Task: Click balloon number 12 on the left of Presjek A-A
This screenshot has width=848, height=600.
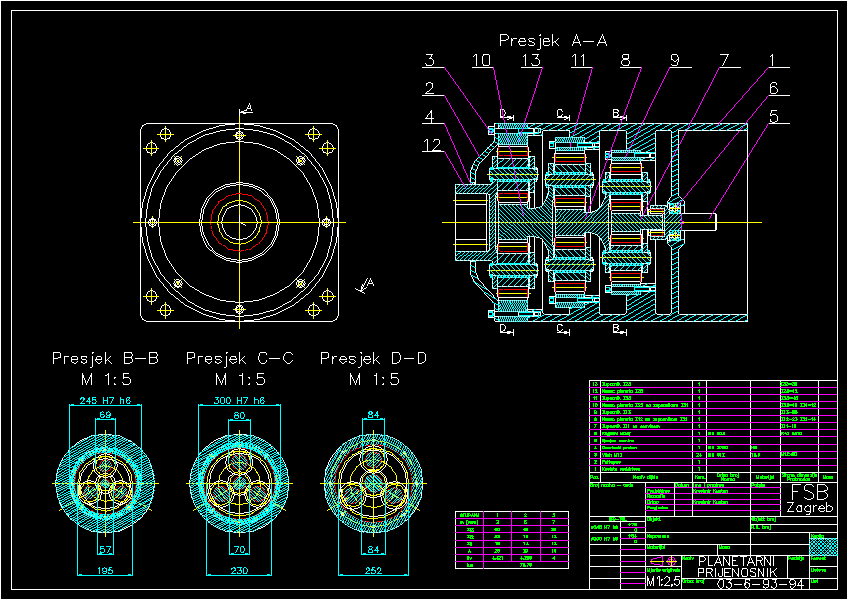Action: click(430, 143)
